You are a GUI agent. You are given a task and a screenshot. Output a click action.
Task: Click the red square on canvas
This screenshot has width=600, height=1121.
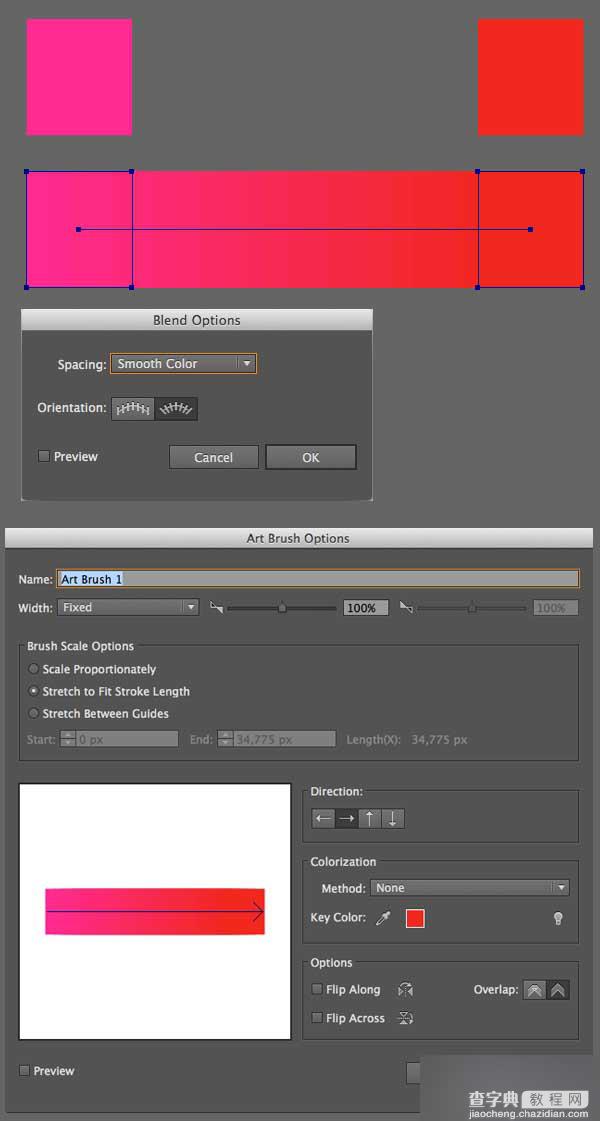point(531,77)
